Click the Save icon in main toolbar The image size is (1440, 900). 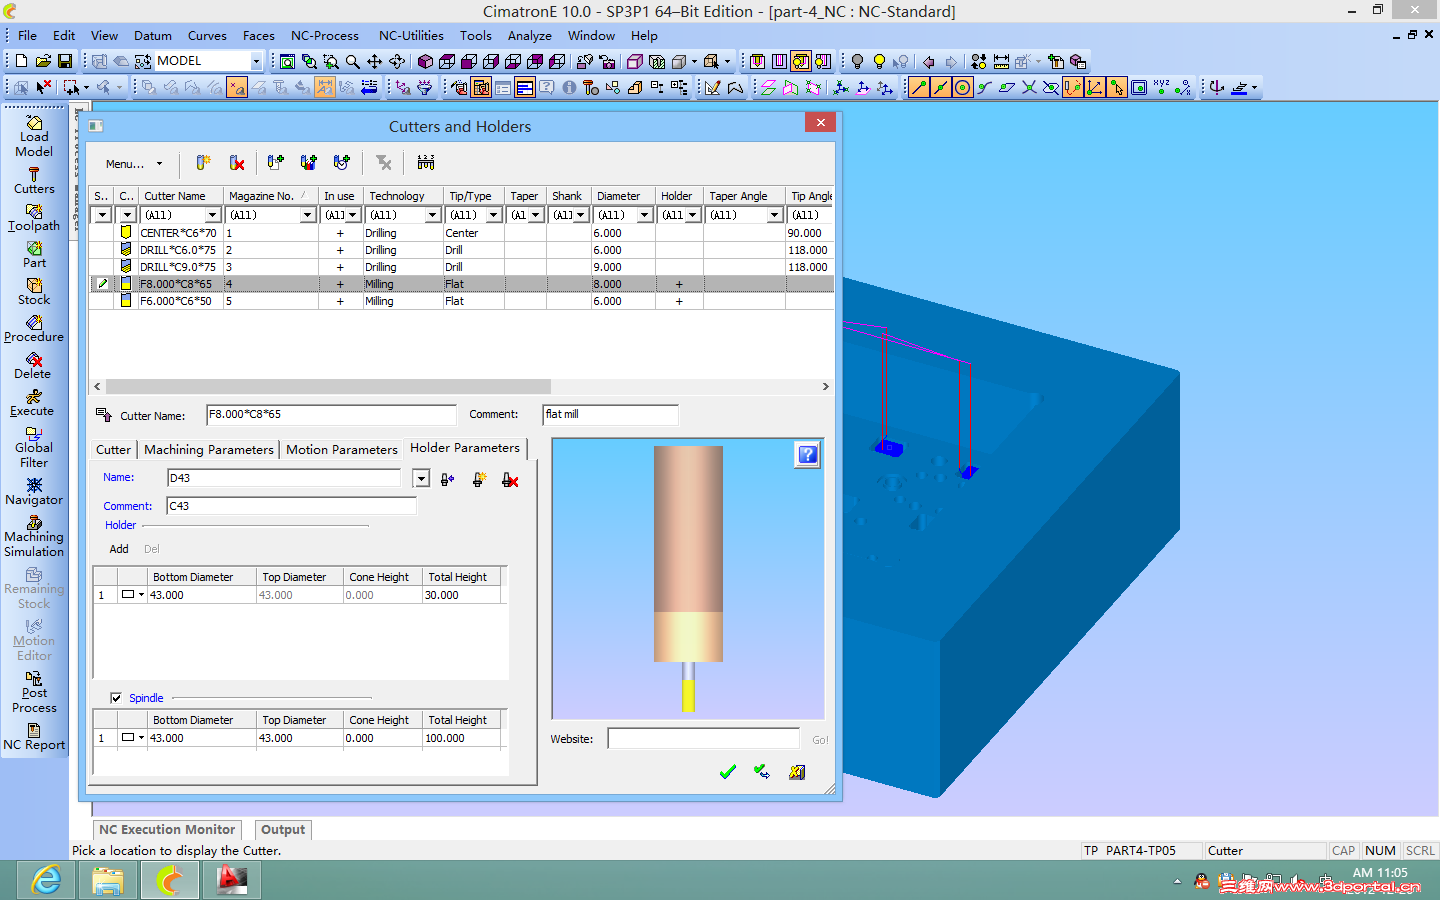(x=65, y=61)
